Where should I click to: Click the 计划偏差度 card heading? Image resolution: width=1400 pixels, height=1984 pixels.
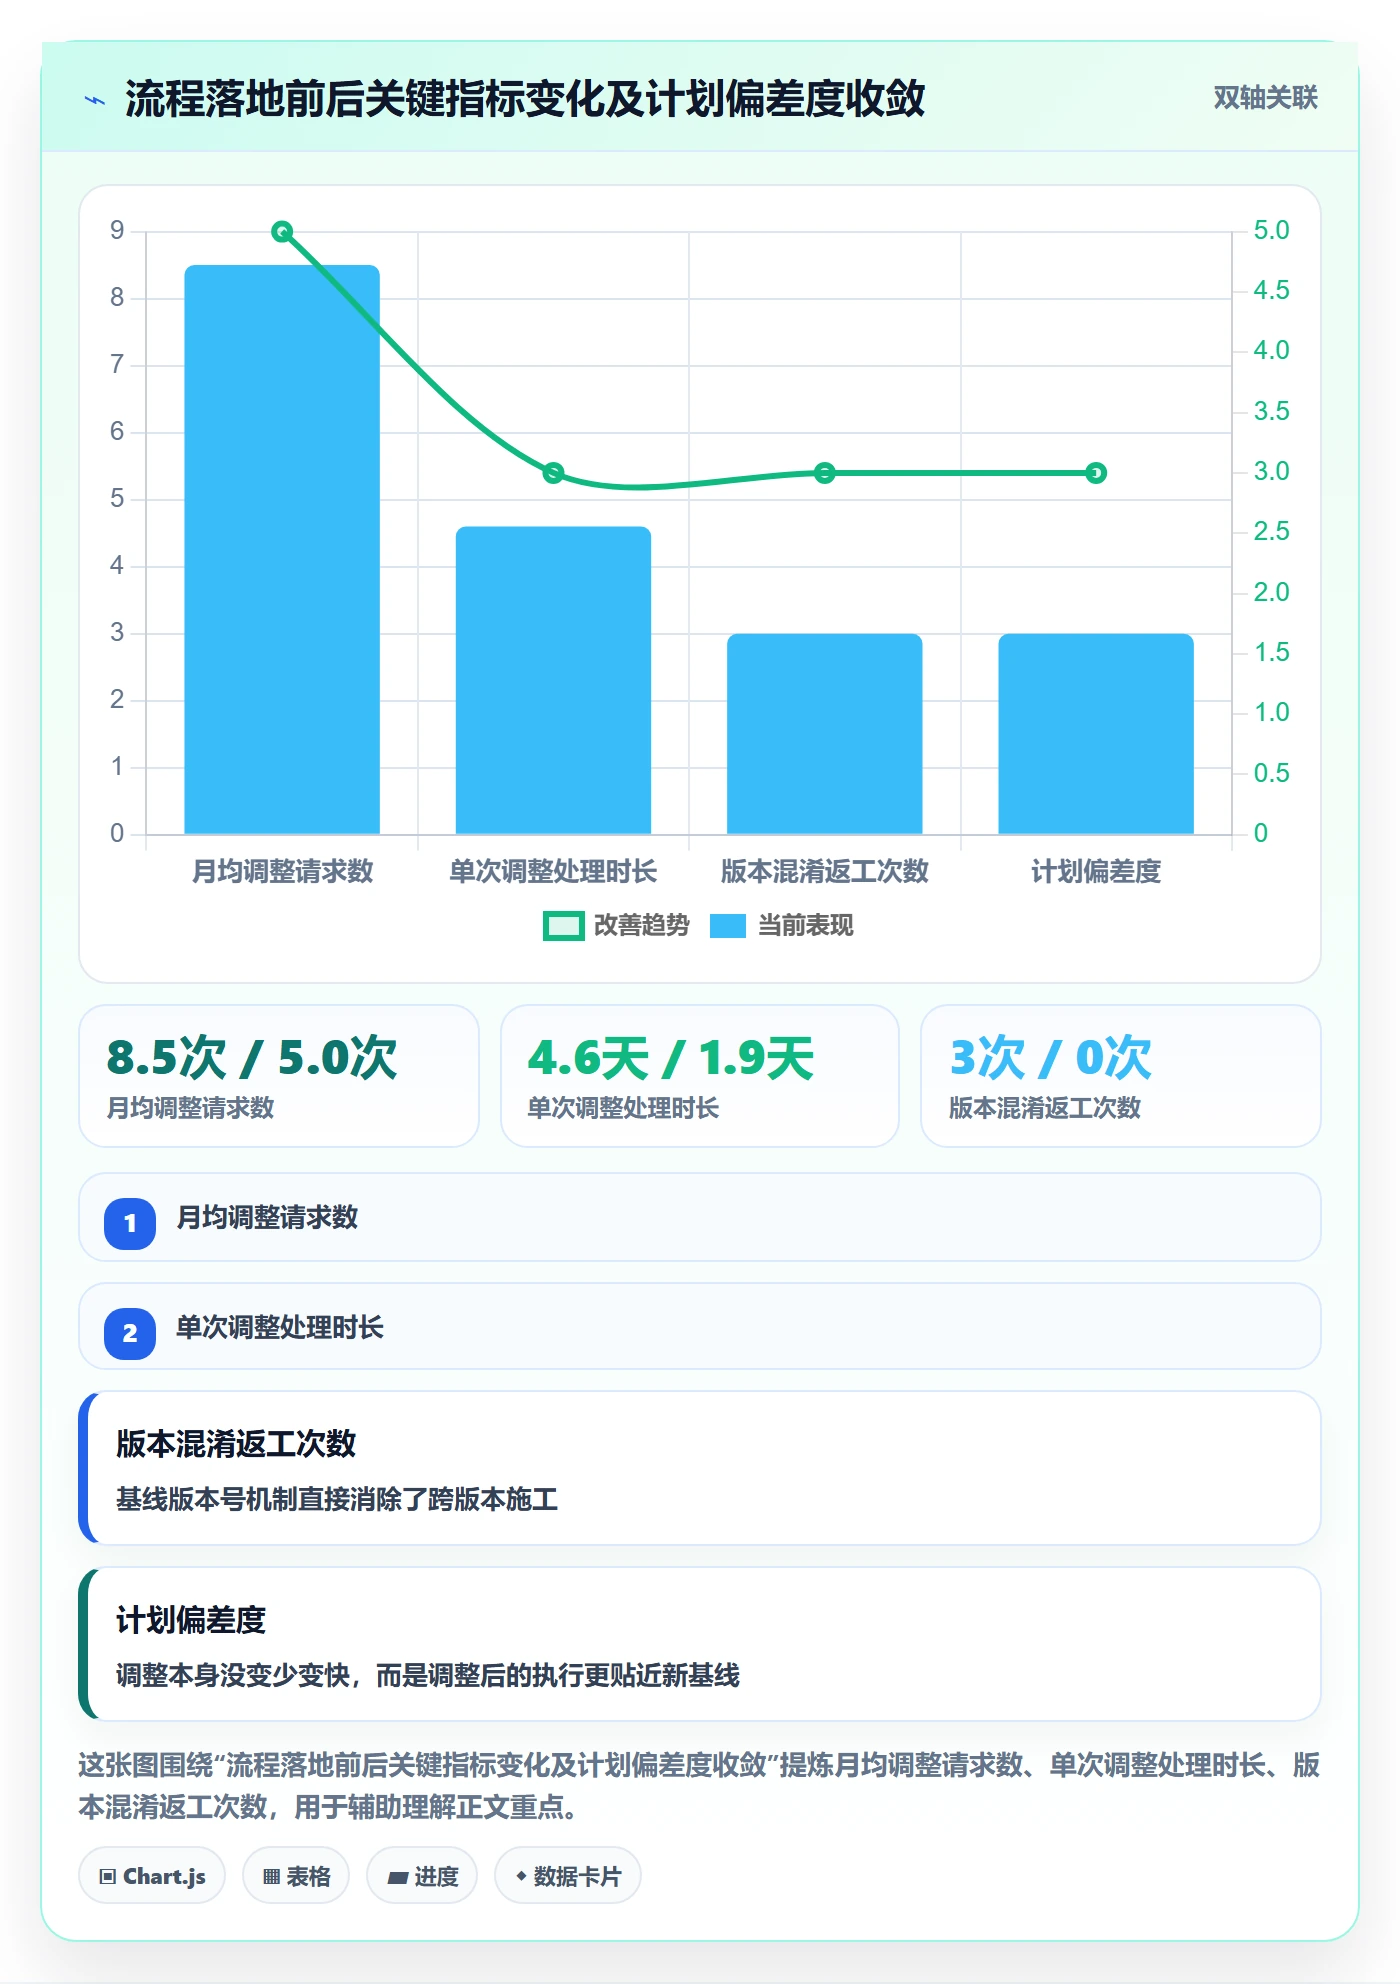(191, 1620)
